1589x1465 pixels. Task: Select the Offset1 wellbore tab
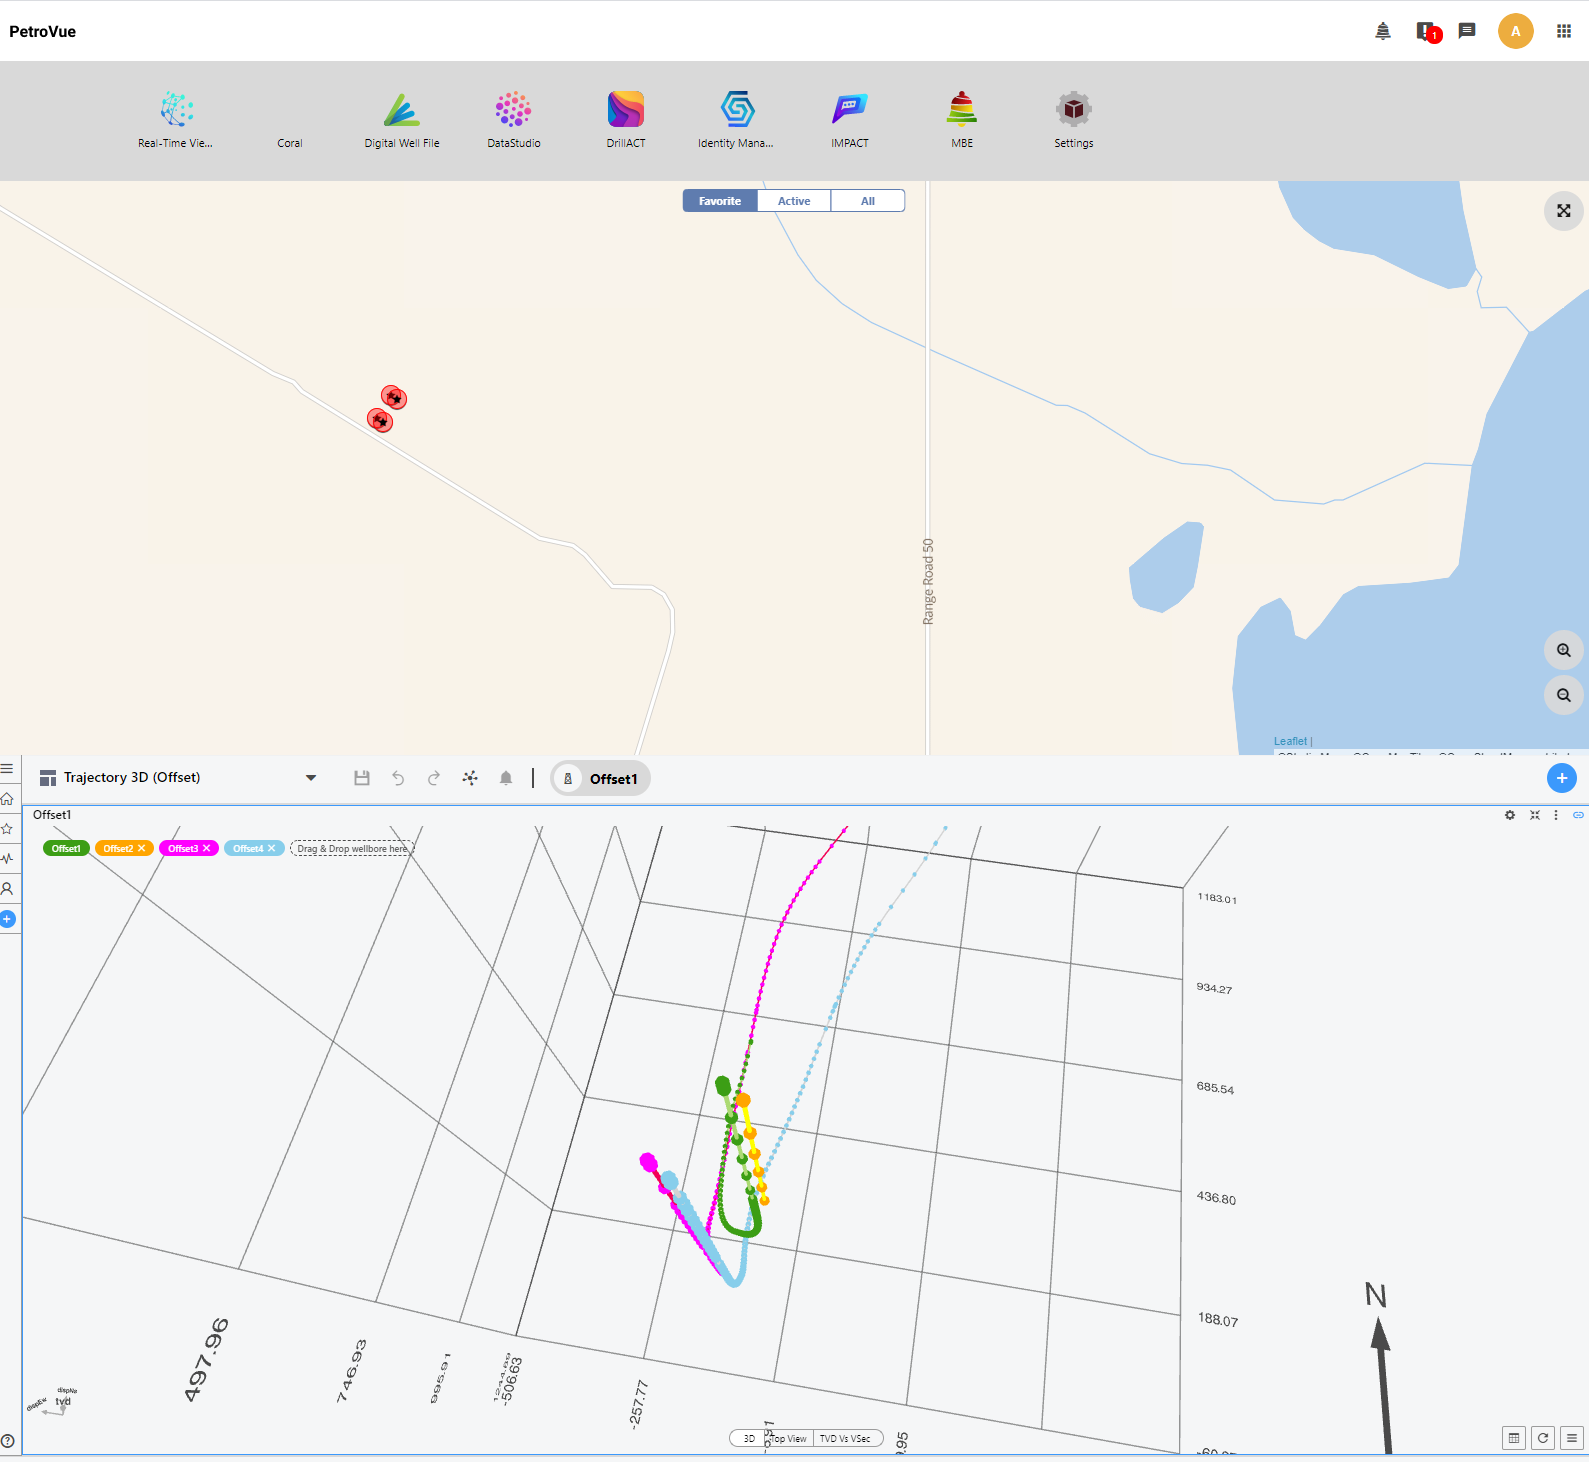(601, 779)
